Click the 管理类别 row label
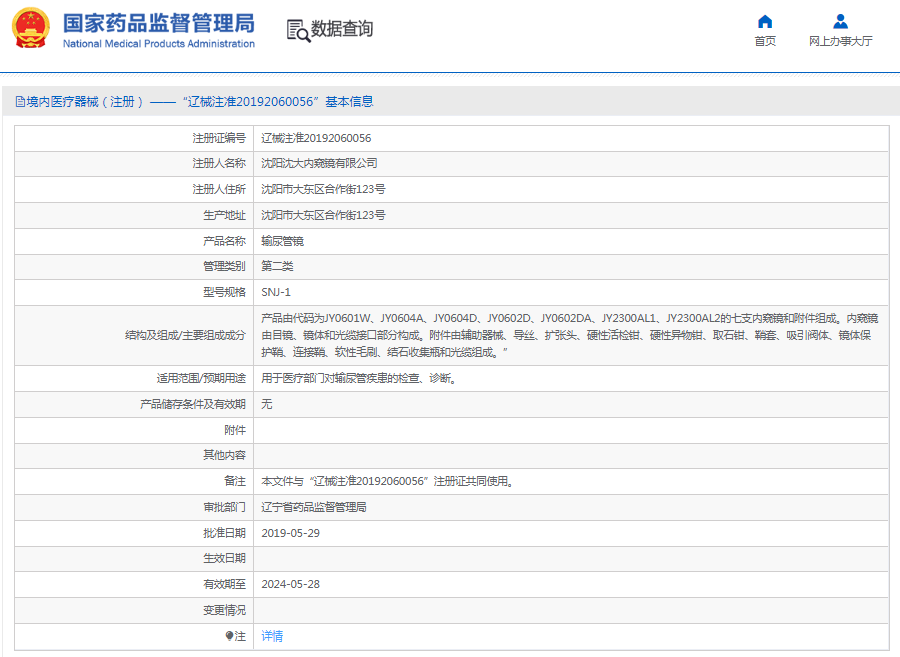This screenshot has height=657, width=900. pos(224,266)
